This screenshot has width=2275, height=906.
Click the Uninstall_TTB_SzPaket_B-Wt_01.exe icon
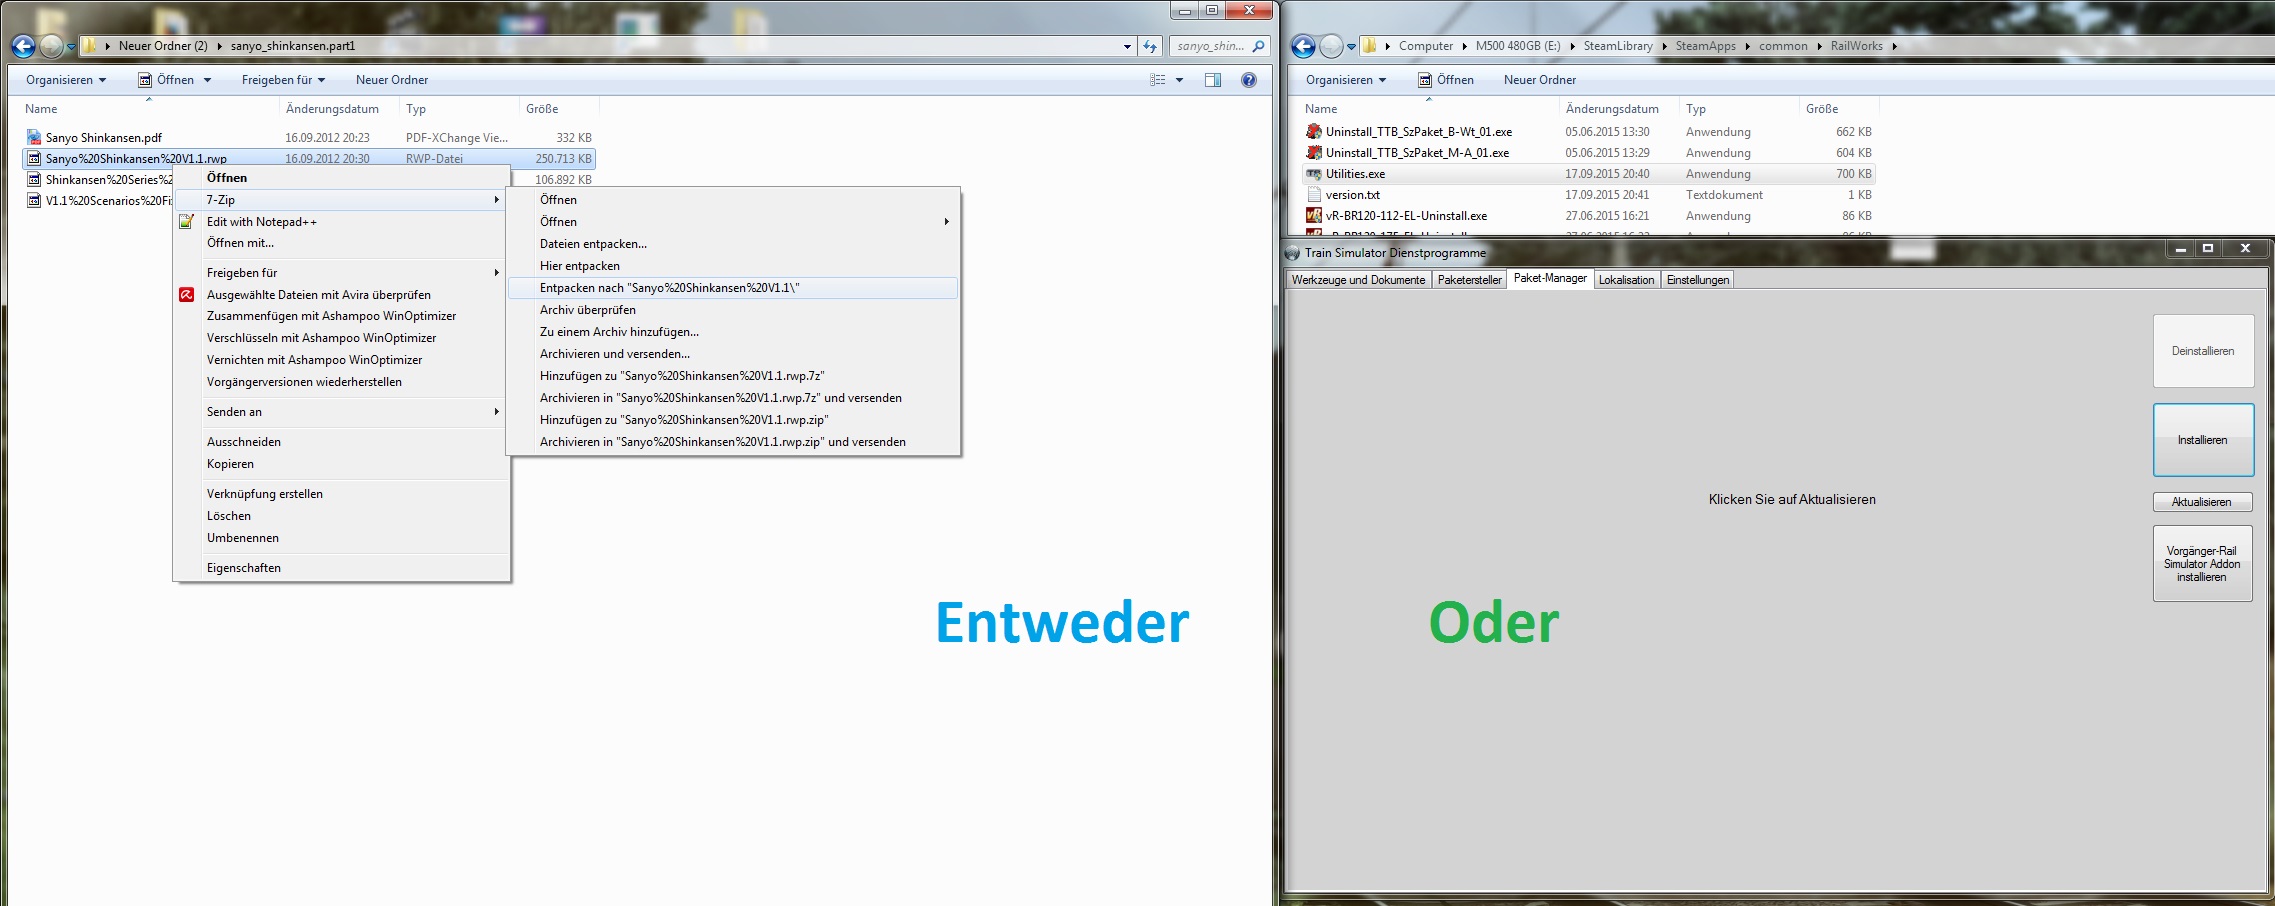pos(1314,132)
